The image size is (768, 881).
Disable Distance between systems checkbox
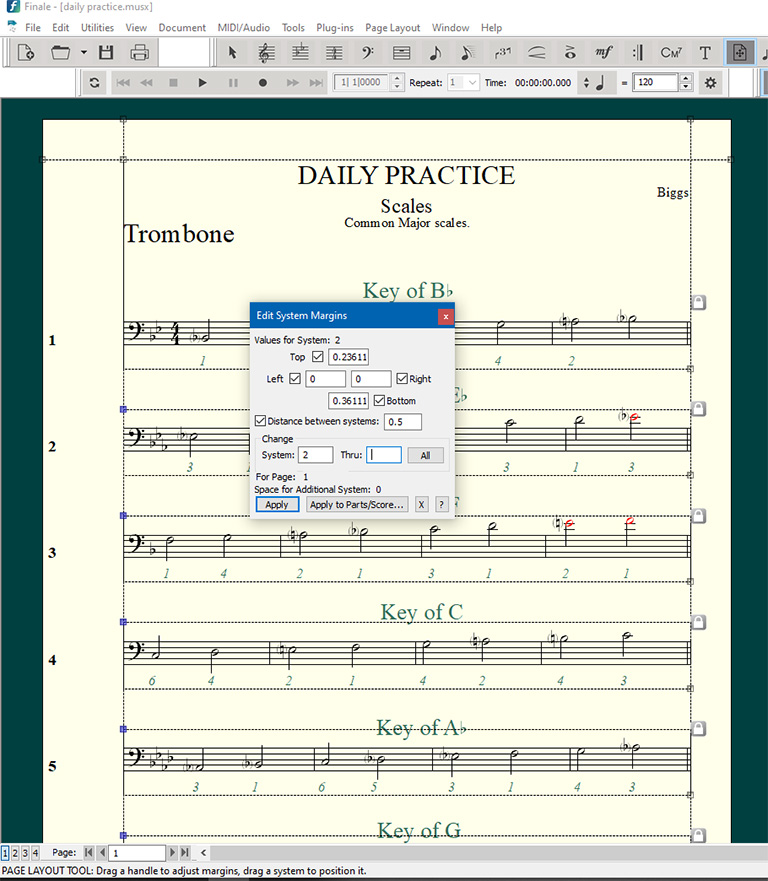(261, 421)
